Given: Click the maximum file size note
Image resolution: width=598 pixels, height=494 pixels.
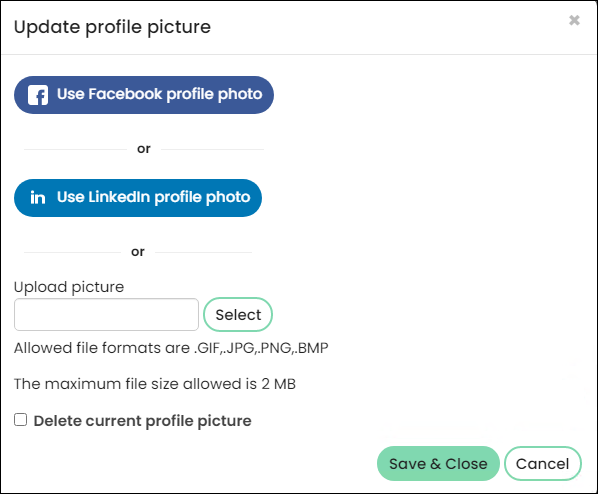Looking at the screenshot, I should point(155,384).
